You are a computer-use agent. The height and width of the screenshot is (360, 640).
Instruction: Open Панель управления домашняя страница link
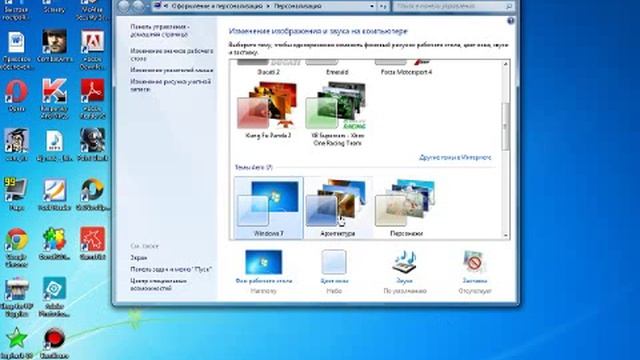(x=160, y=31)
